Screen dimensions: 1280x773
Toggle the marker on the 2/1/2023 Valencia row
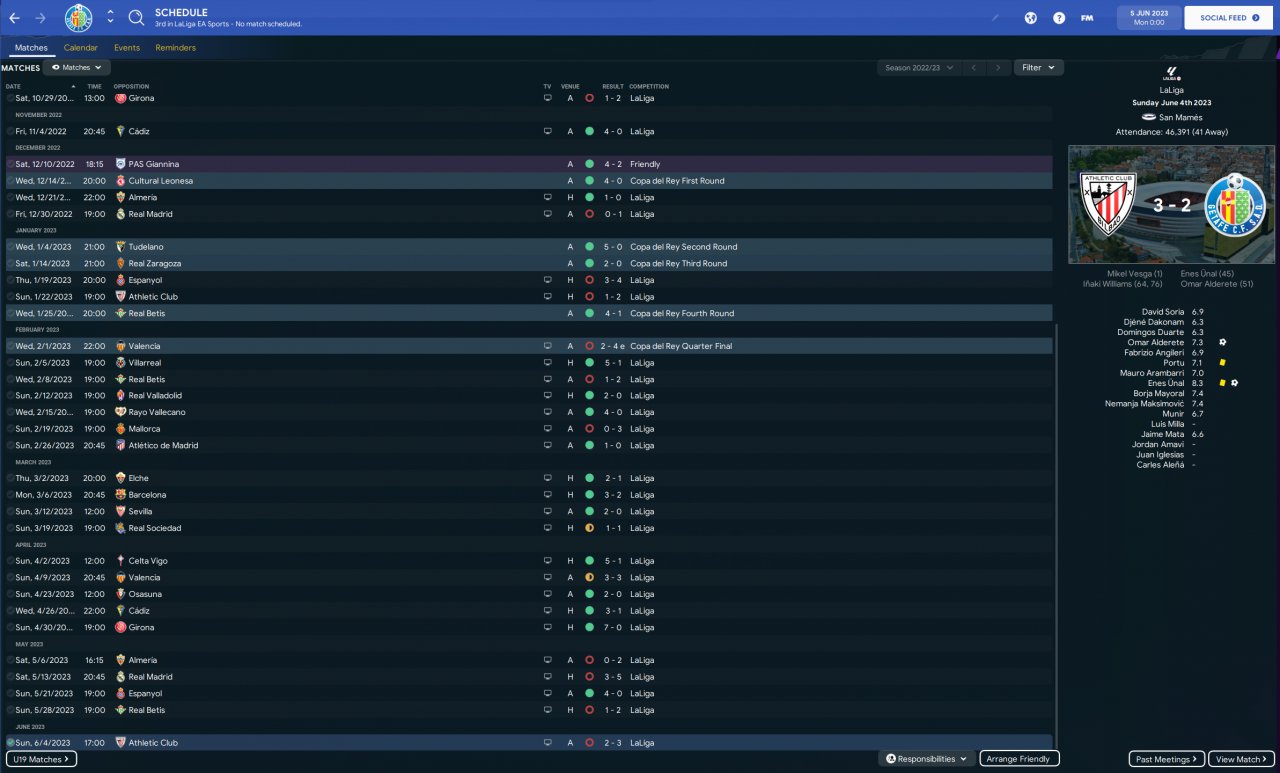10,346
